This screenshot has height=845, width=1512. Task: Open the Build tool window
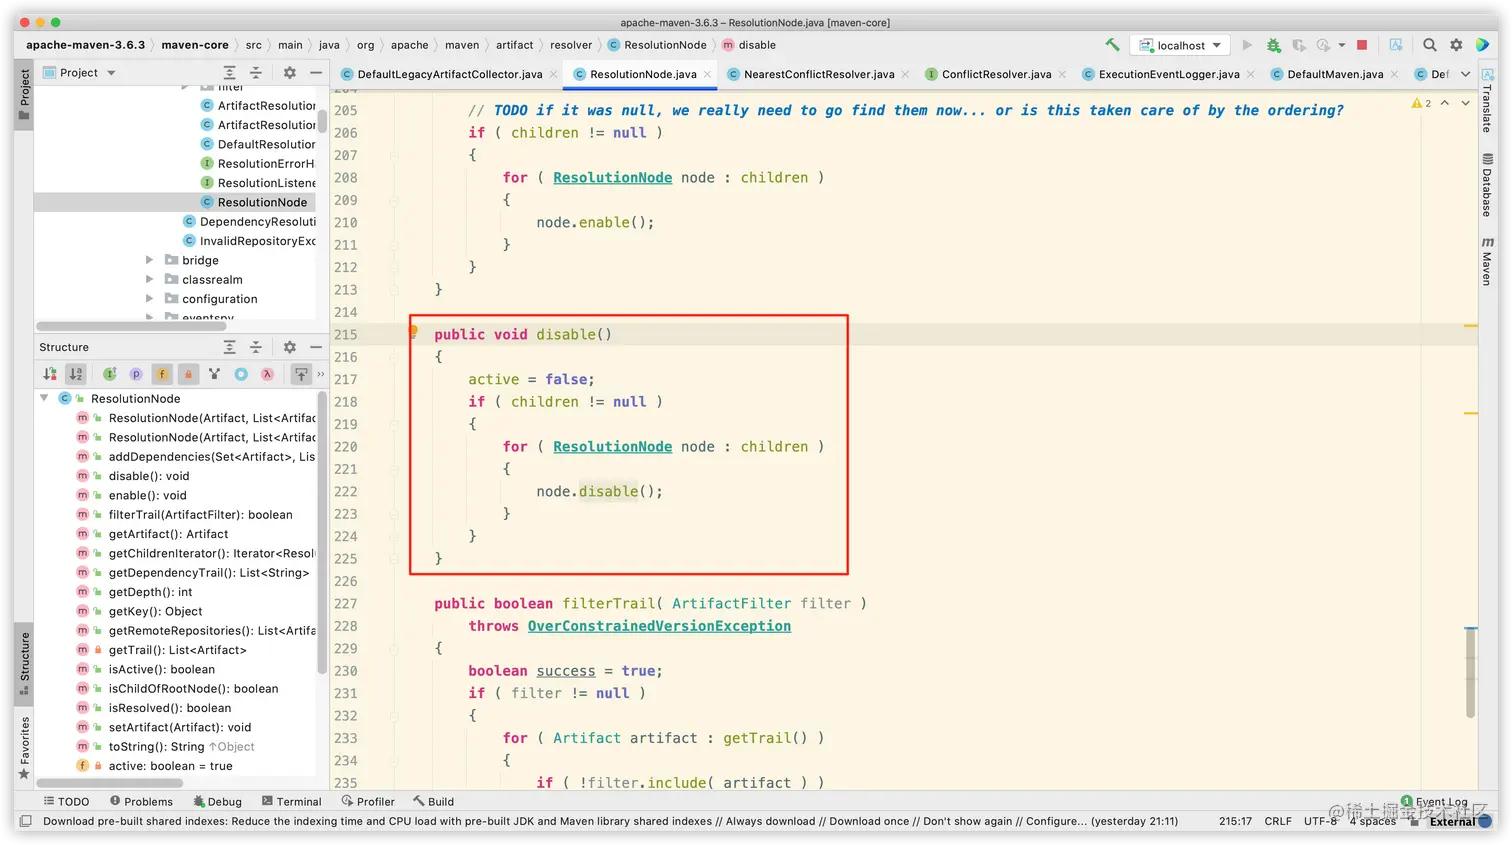coord(433,802)
